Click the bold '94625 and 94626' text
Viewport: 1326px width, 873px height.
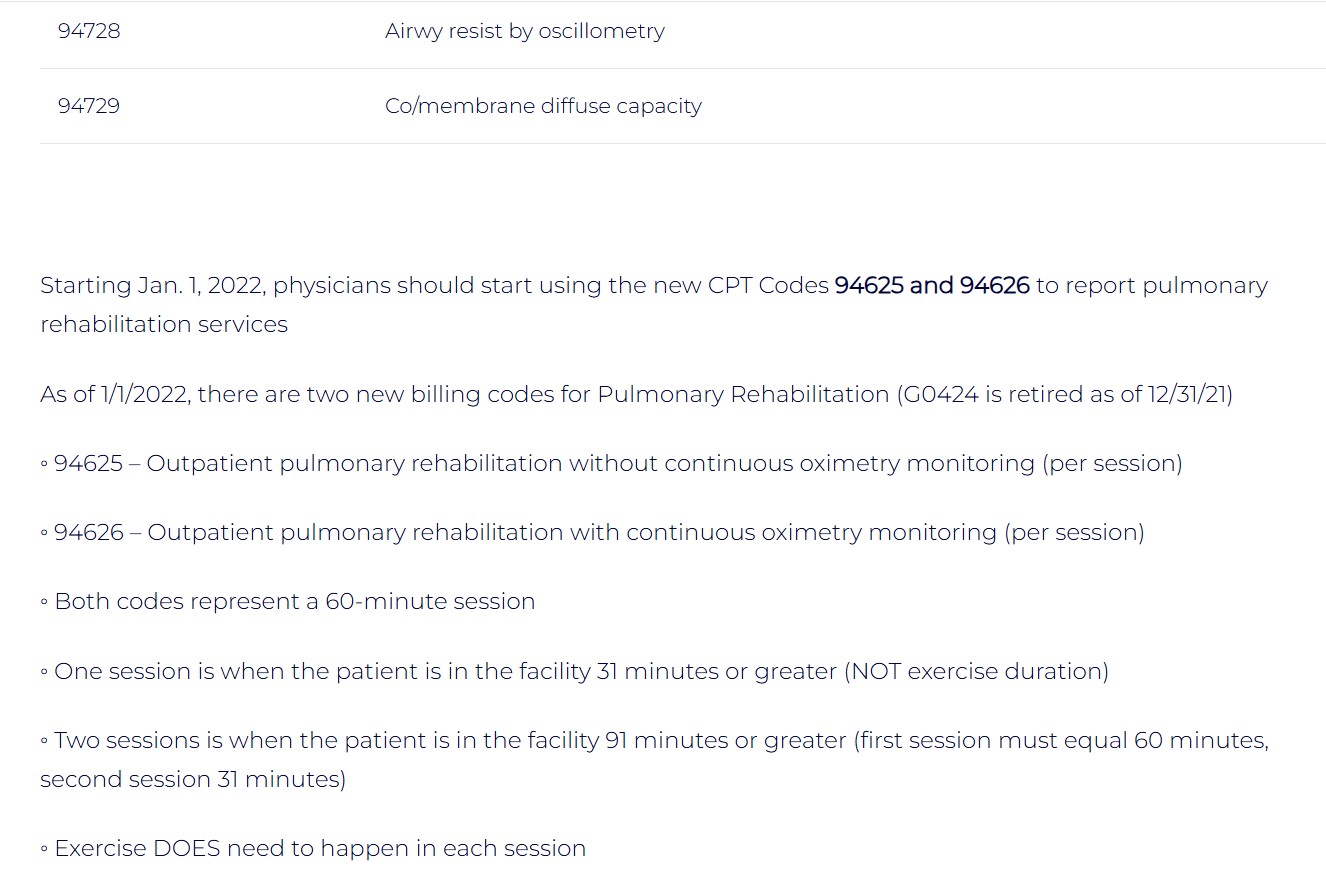point(932,285)
